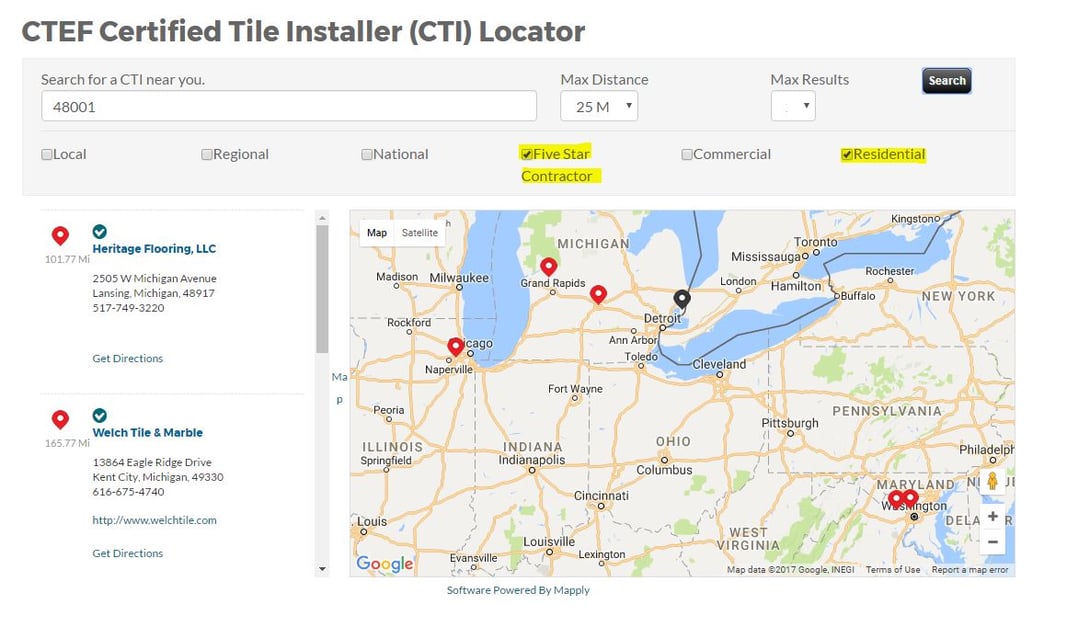This screenshot has height=627, width=1067.
Task: Click the Google logo on the map
Action: tap(383, 563)
